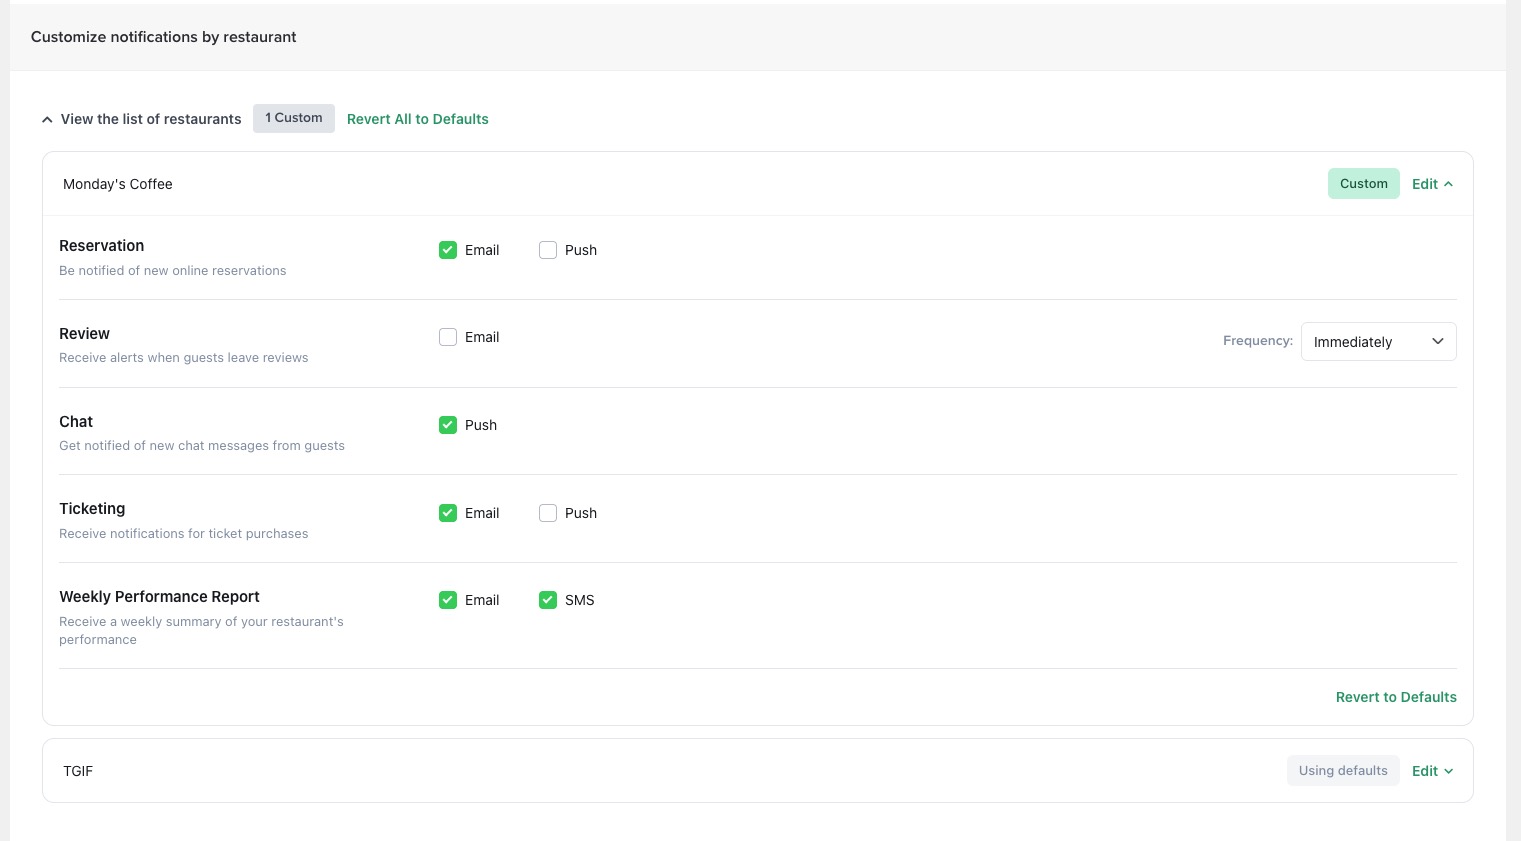1521x841 pixels.
Task: Click View the list of restaurants
Action: click(x=151, y=119)
